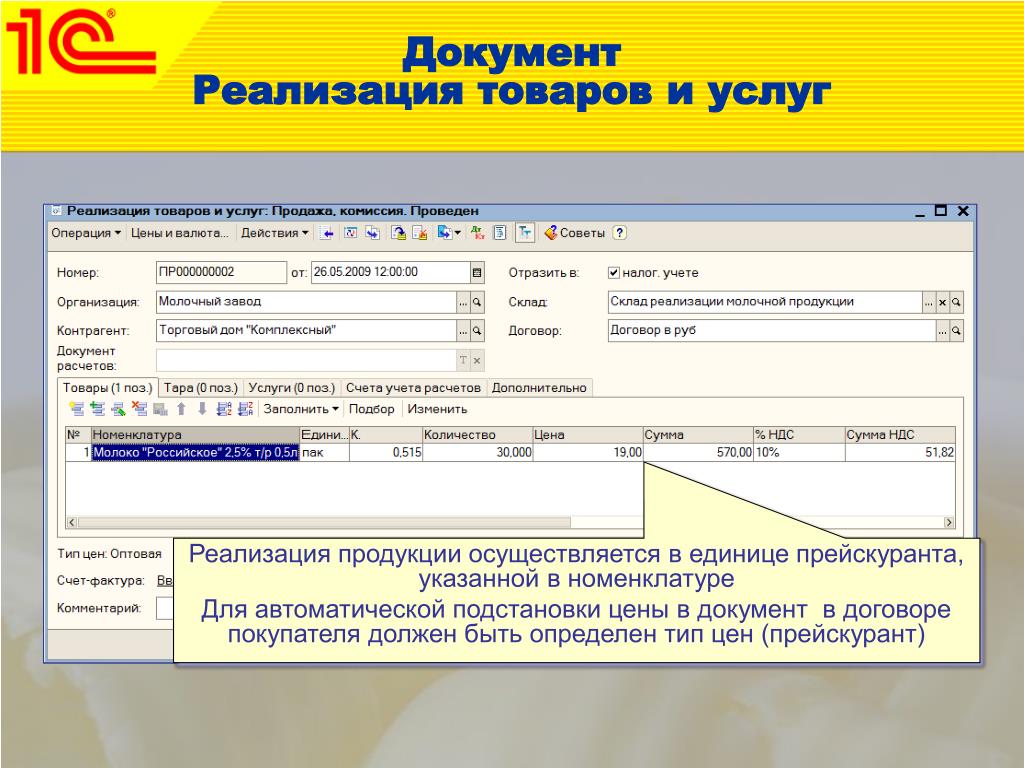Viewport: 1024px width, 768px height.
Task: Open the Заполнить dropdown
Action: [300, 409]
